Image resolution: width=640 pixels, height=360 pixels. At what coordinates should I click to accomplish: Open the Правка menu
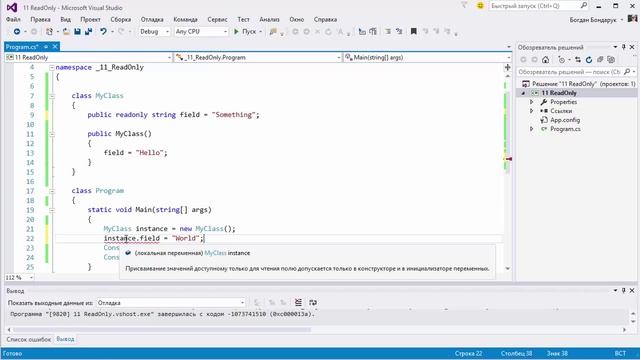pos(40,19)
